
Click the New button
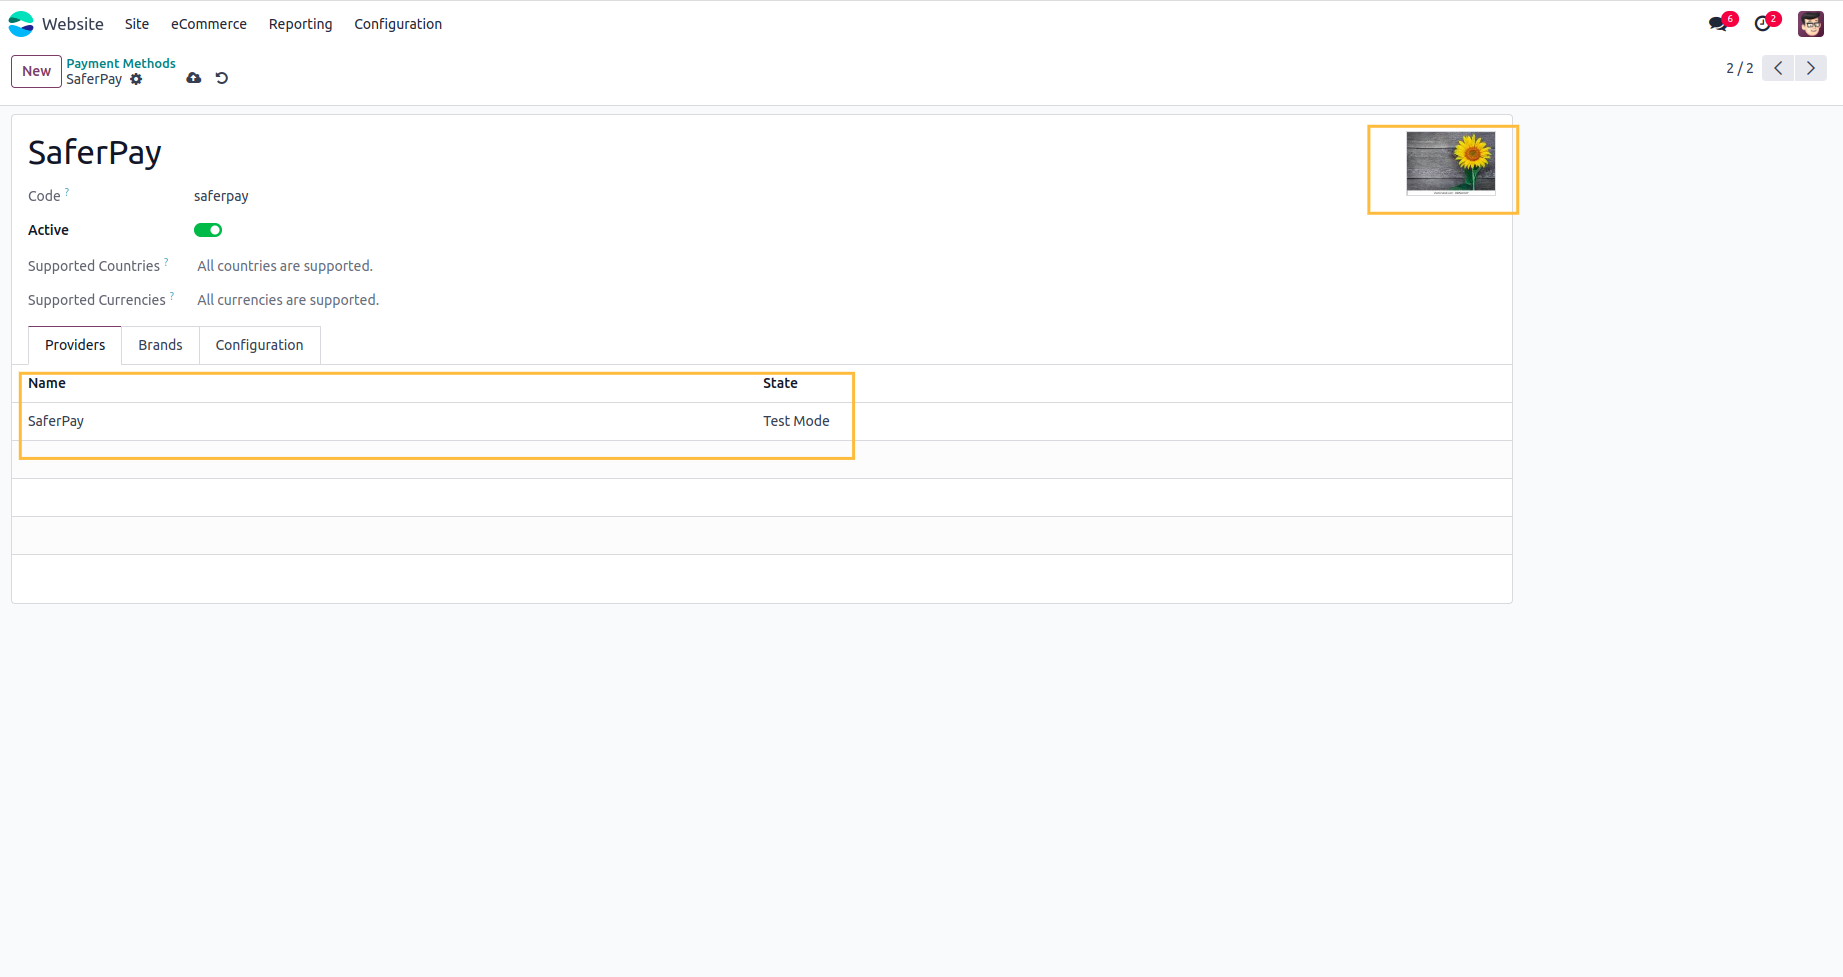click(x=37, y=71)
